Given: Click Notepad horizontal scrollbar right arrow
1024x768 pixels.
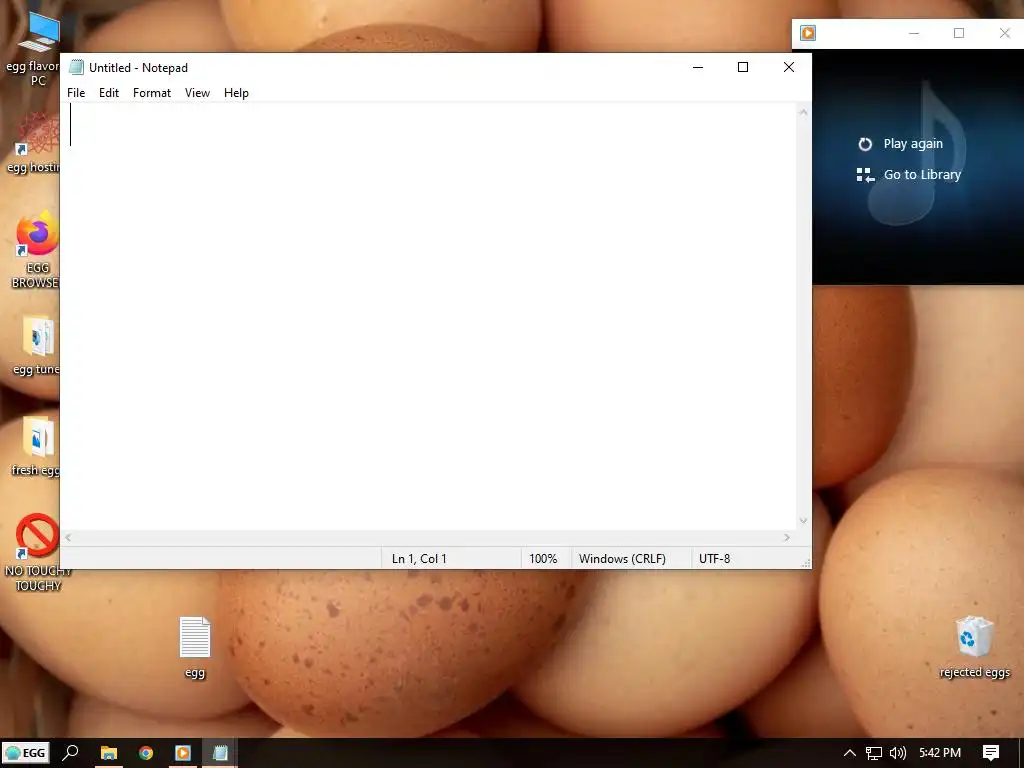Looking at the screenshot, I should (x=787, y=537).
